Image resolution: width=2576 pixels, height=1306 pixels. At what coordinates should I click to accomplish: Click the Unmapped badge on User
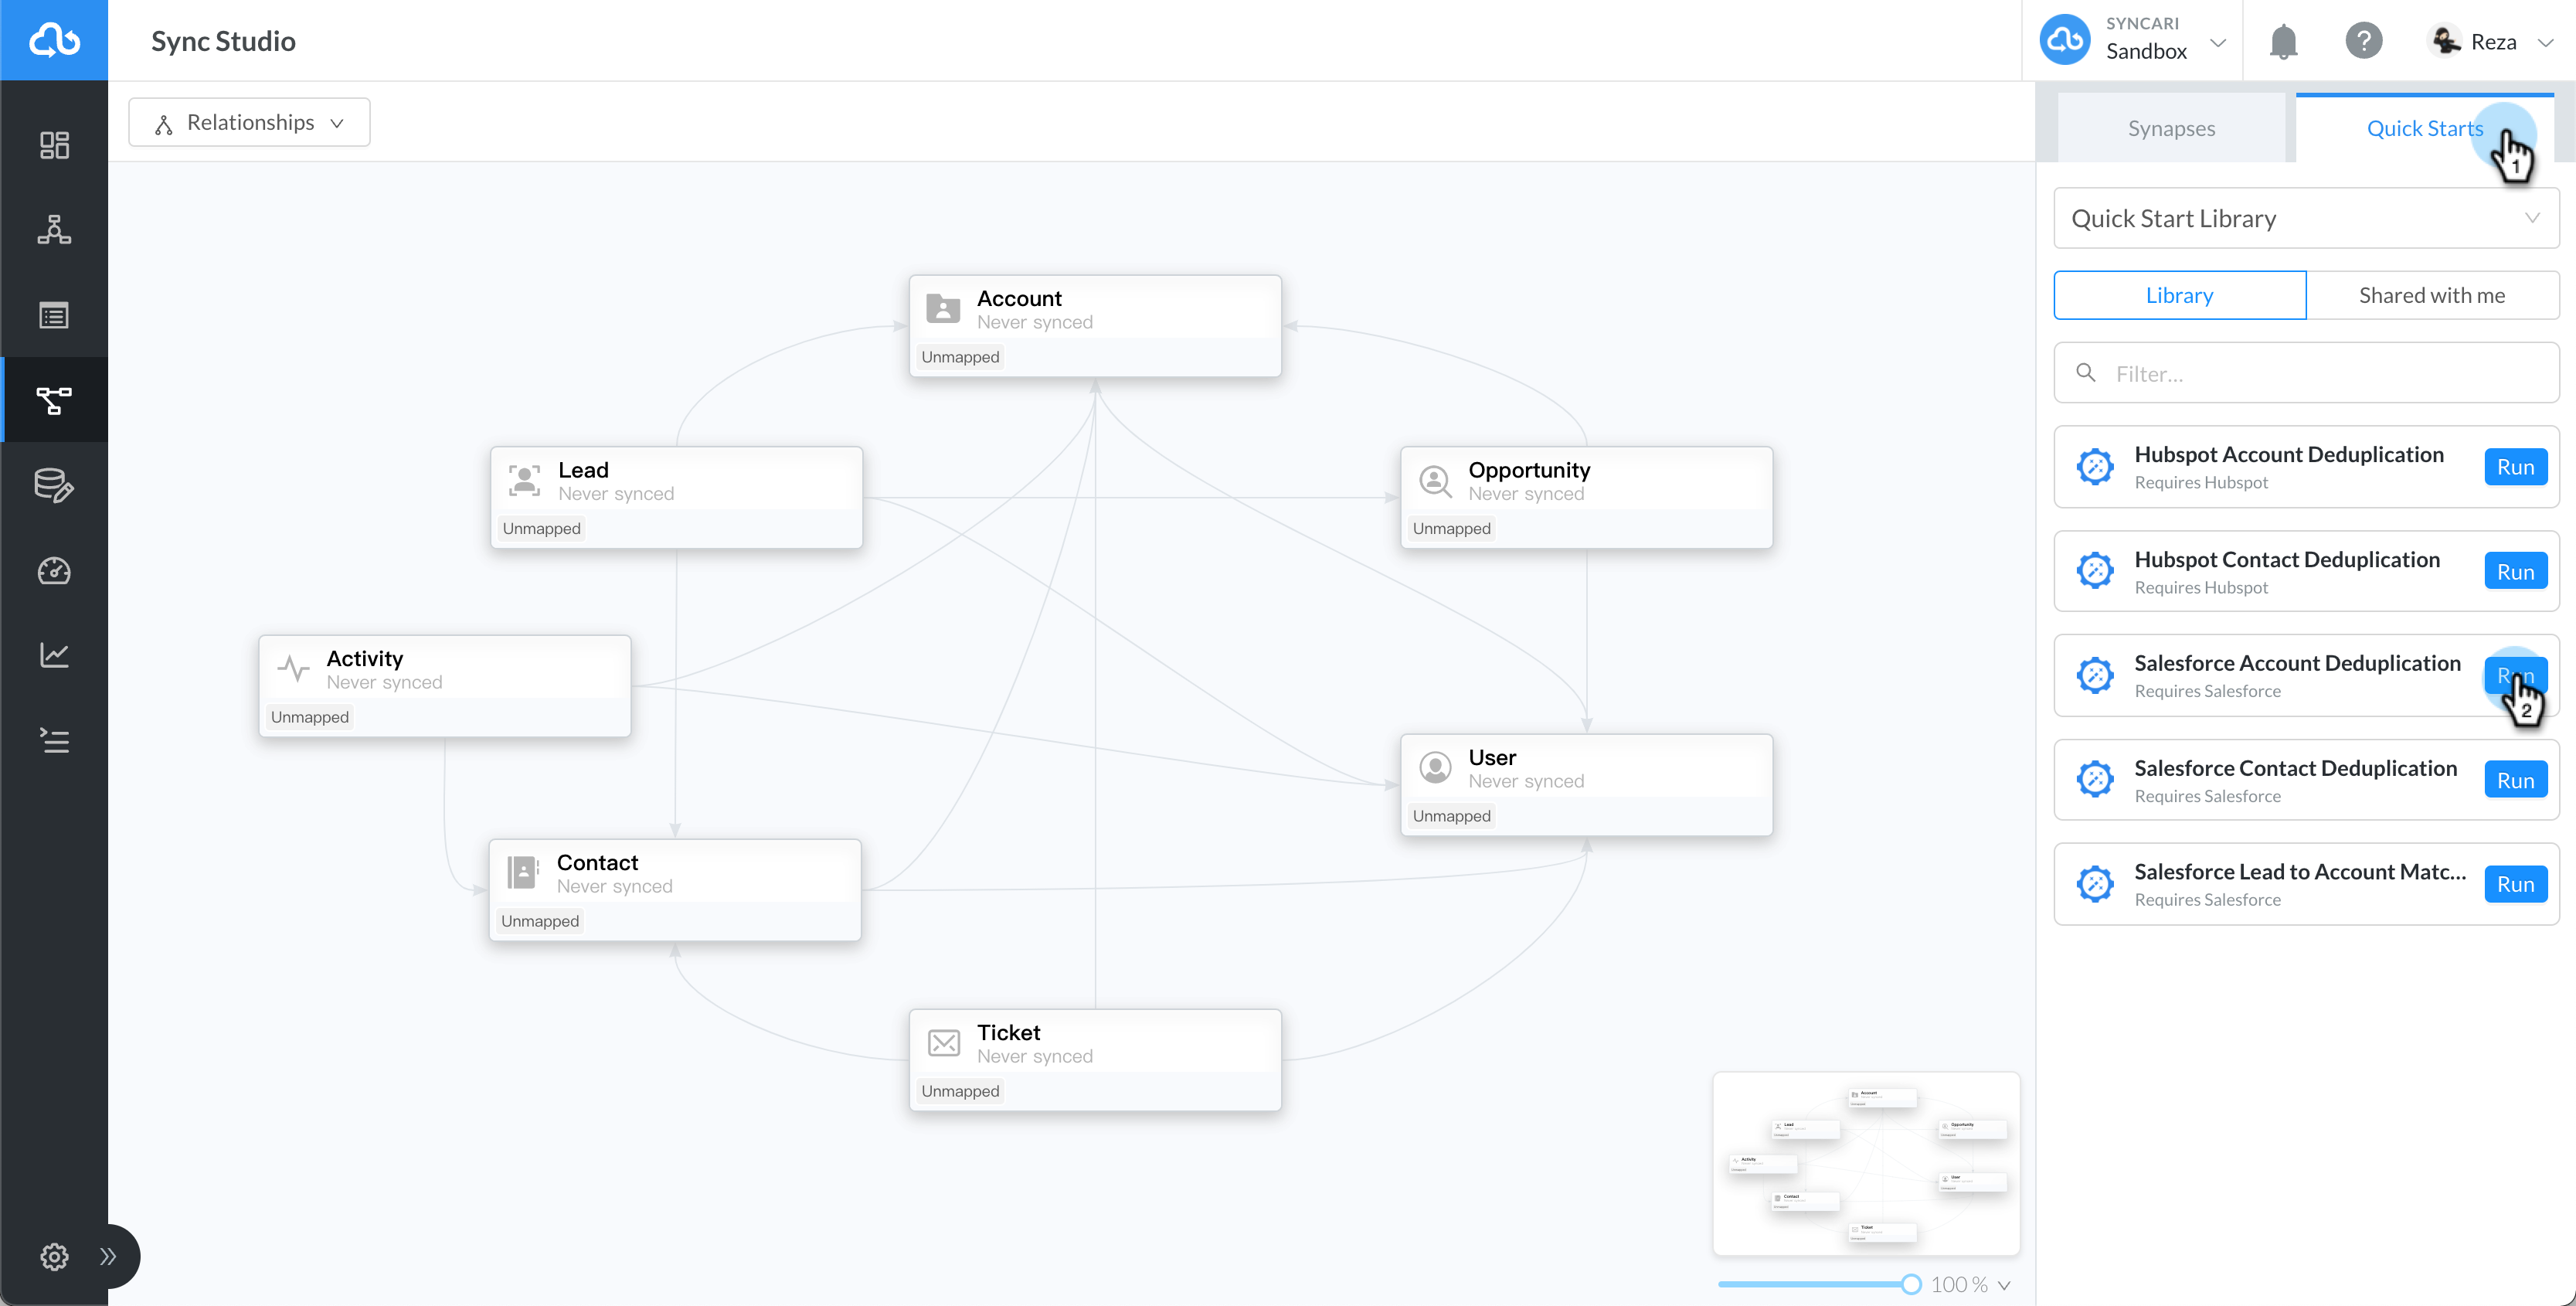pos(1451,816)
